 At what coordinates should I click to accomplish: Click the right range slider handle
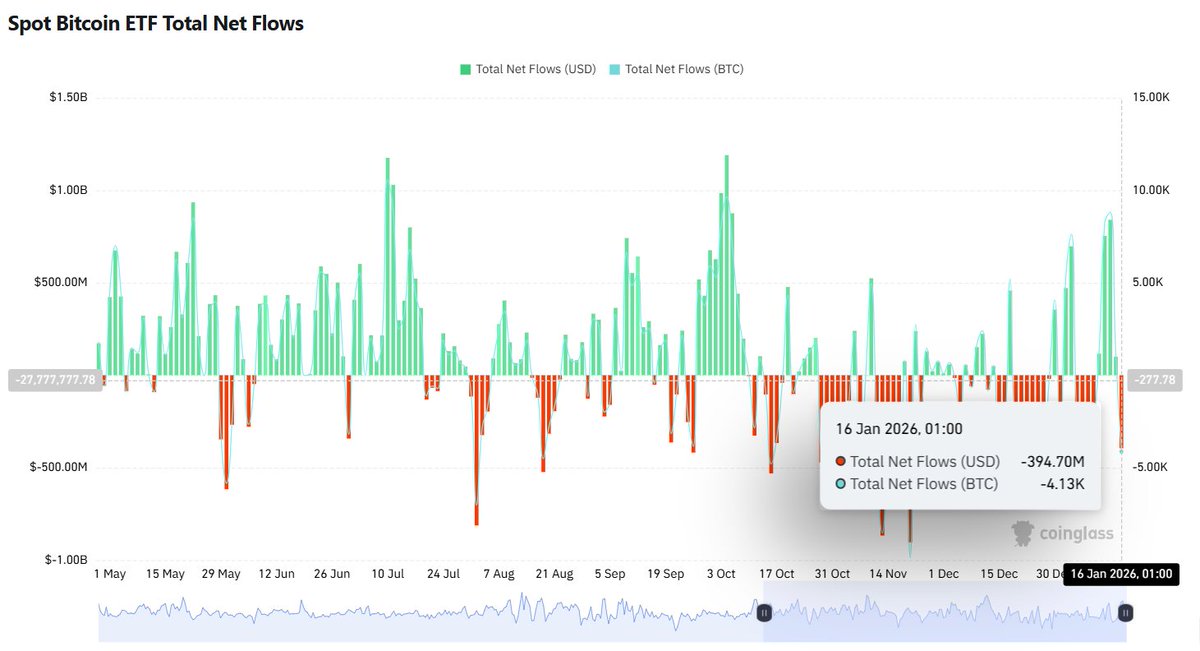[x=1125, y=612]
